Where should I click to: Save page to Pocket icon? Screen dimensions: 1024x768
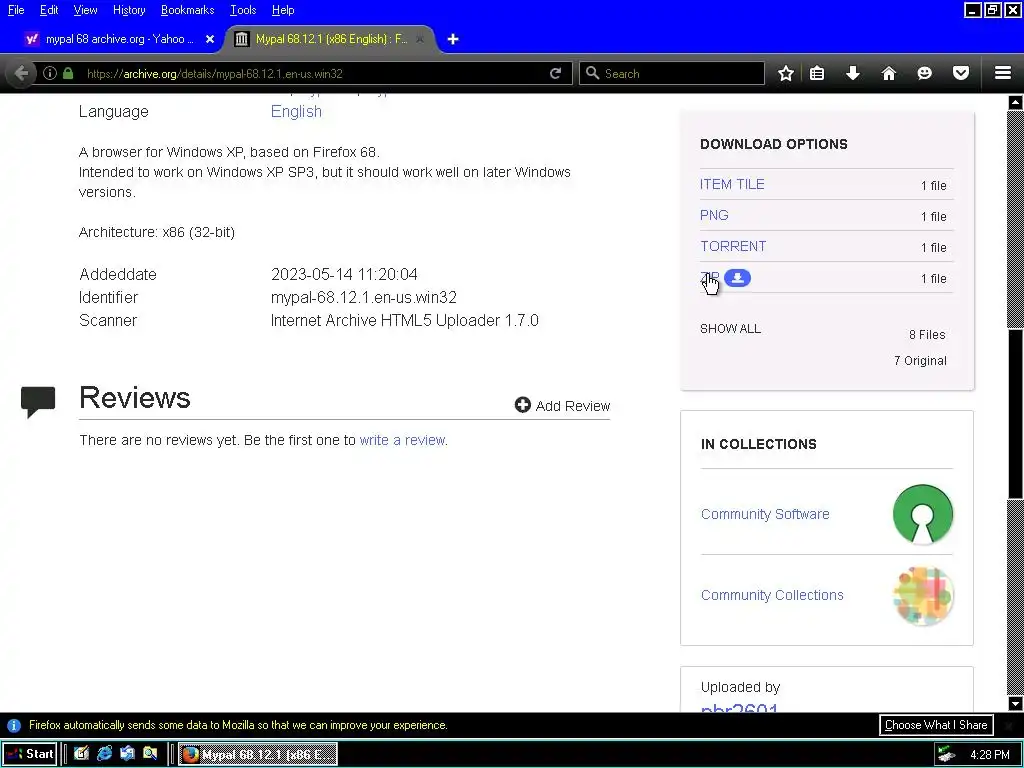[x=961, y=73]
